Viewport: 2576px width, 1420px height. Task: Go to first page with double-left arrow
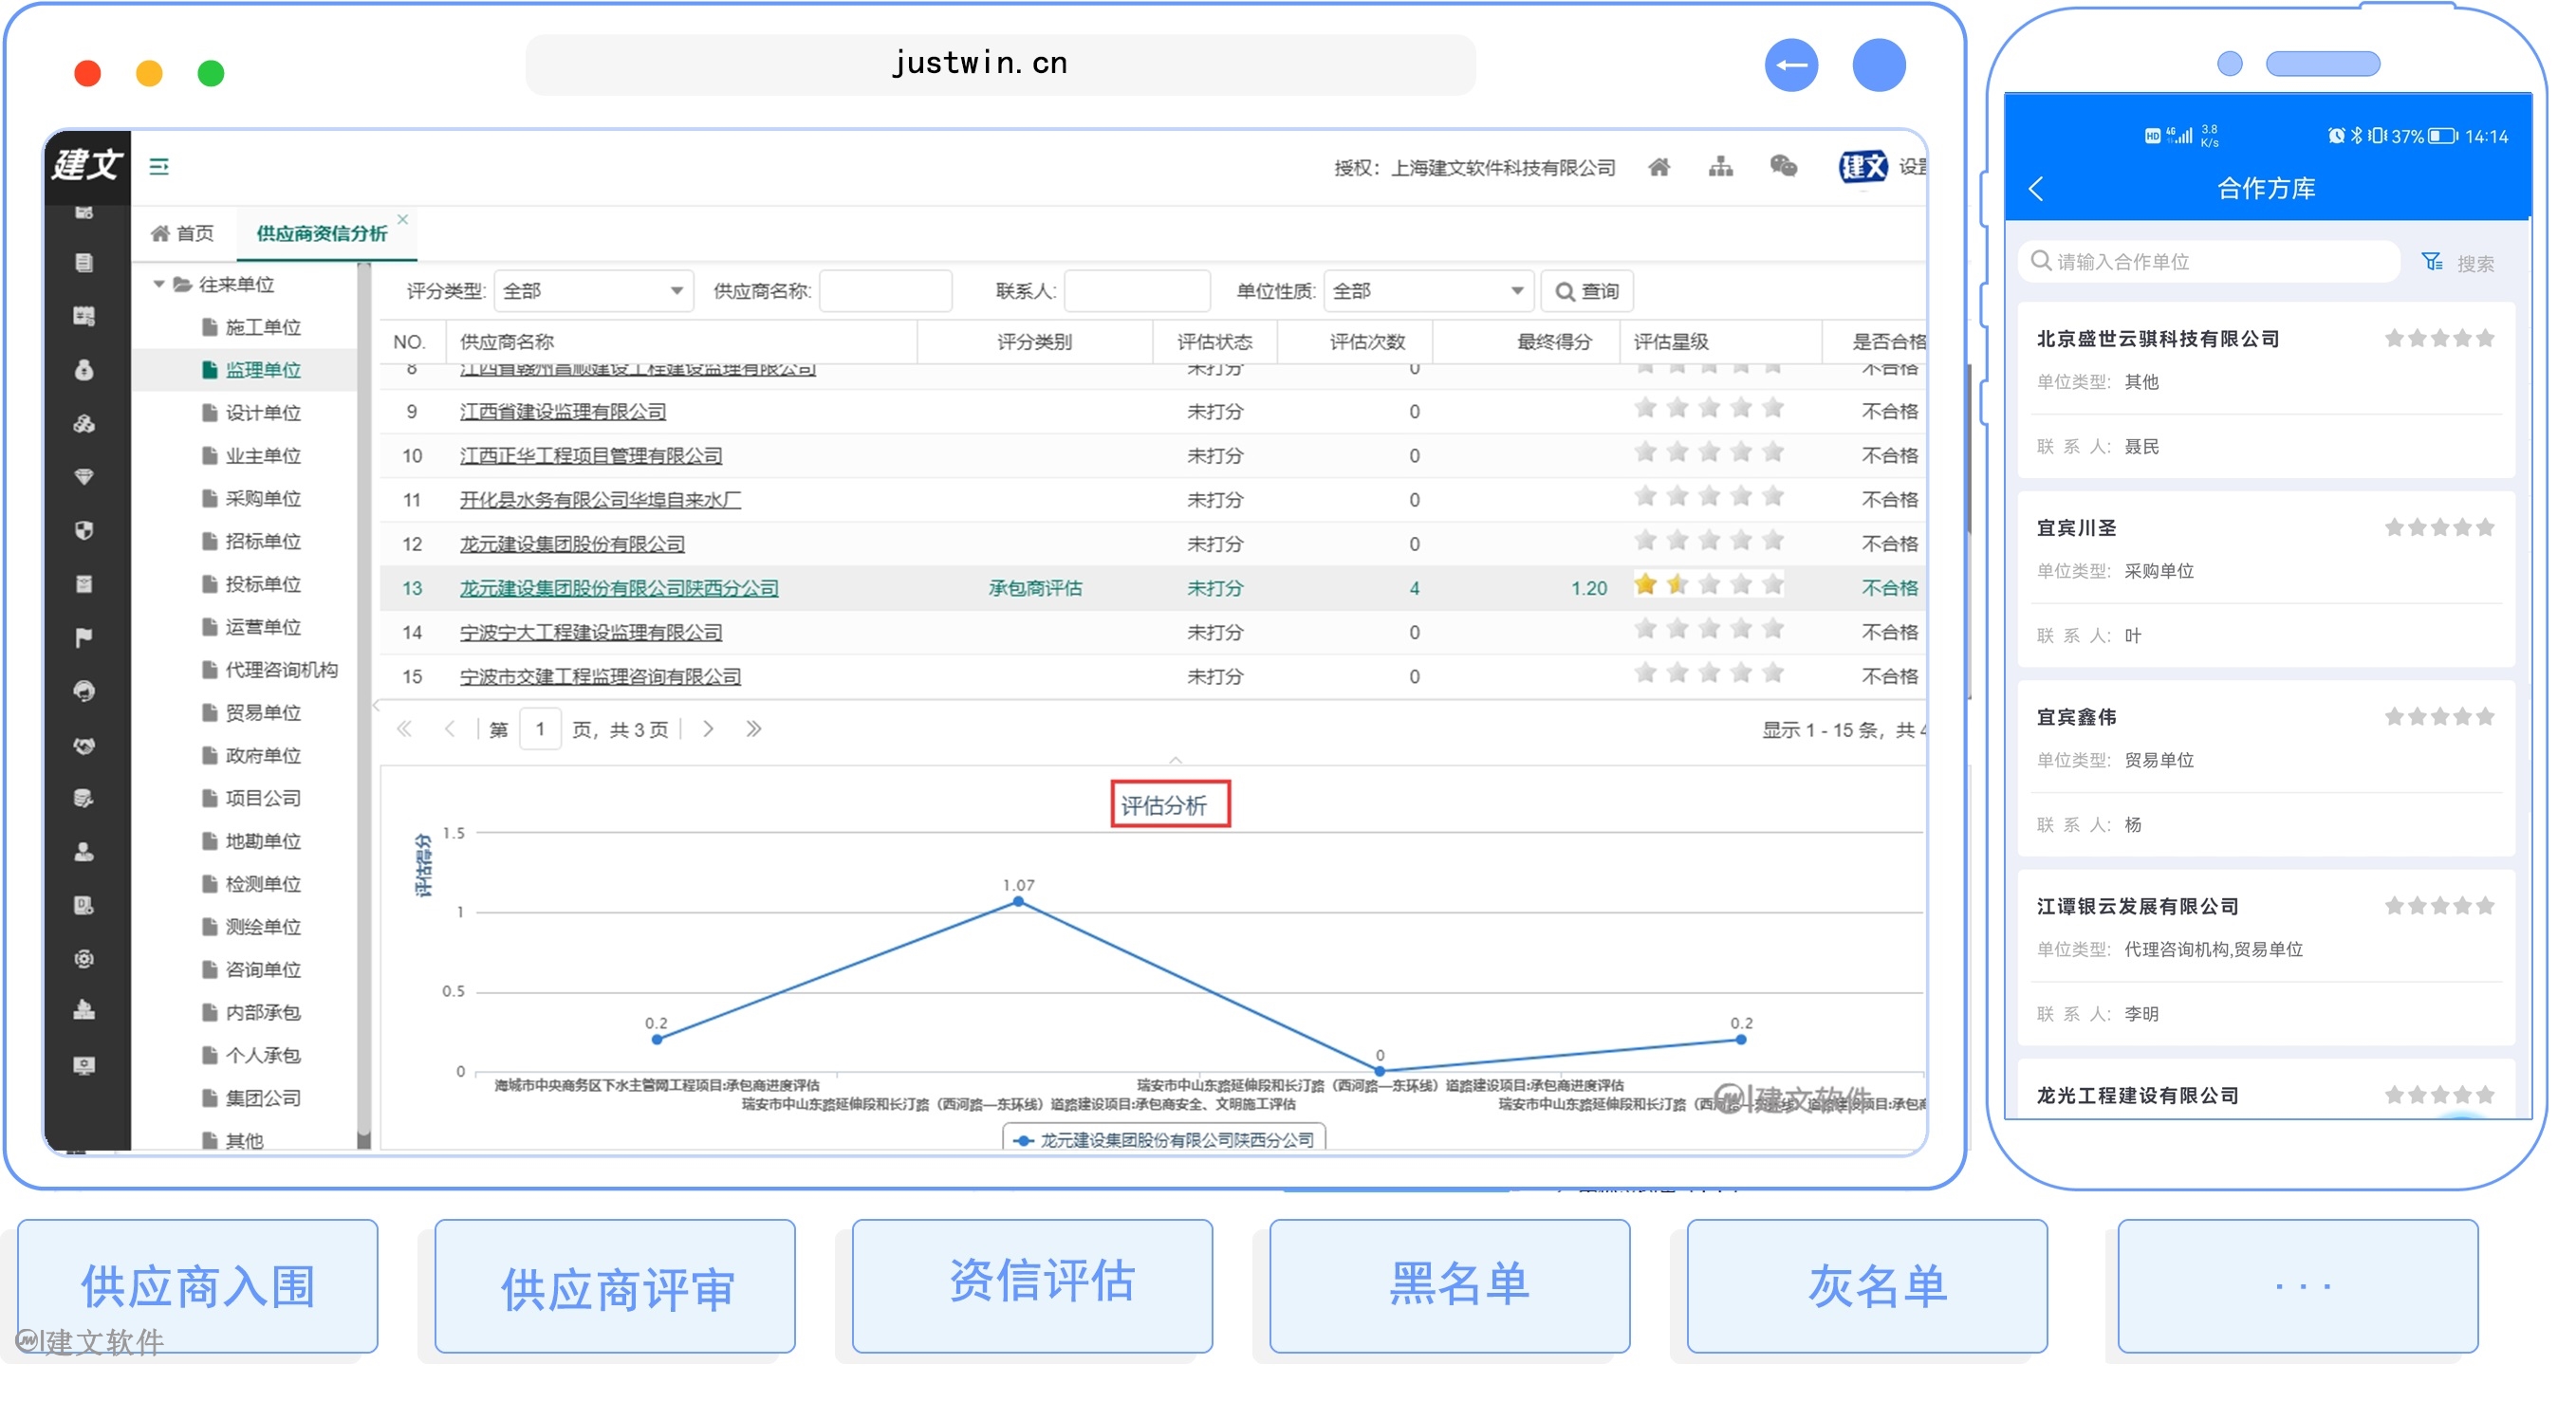[404, 729]
